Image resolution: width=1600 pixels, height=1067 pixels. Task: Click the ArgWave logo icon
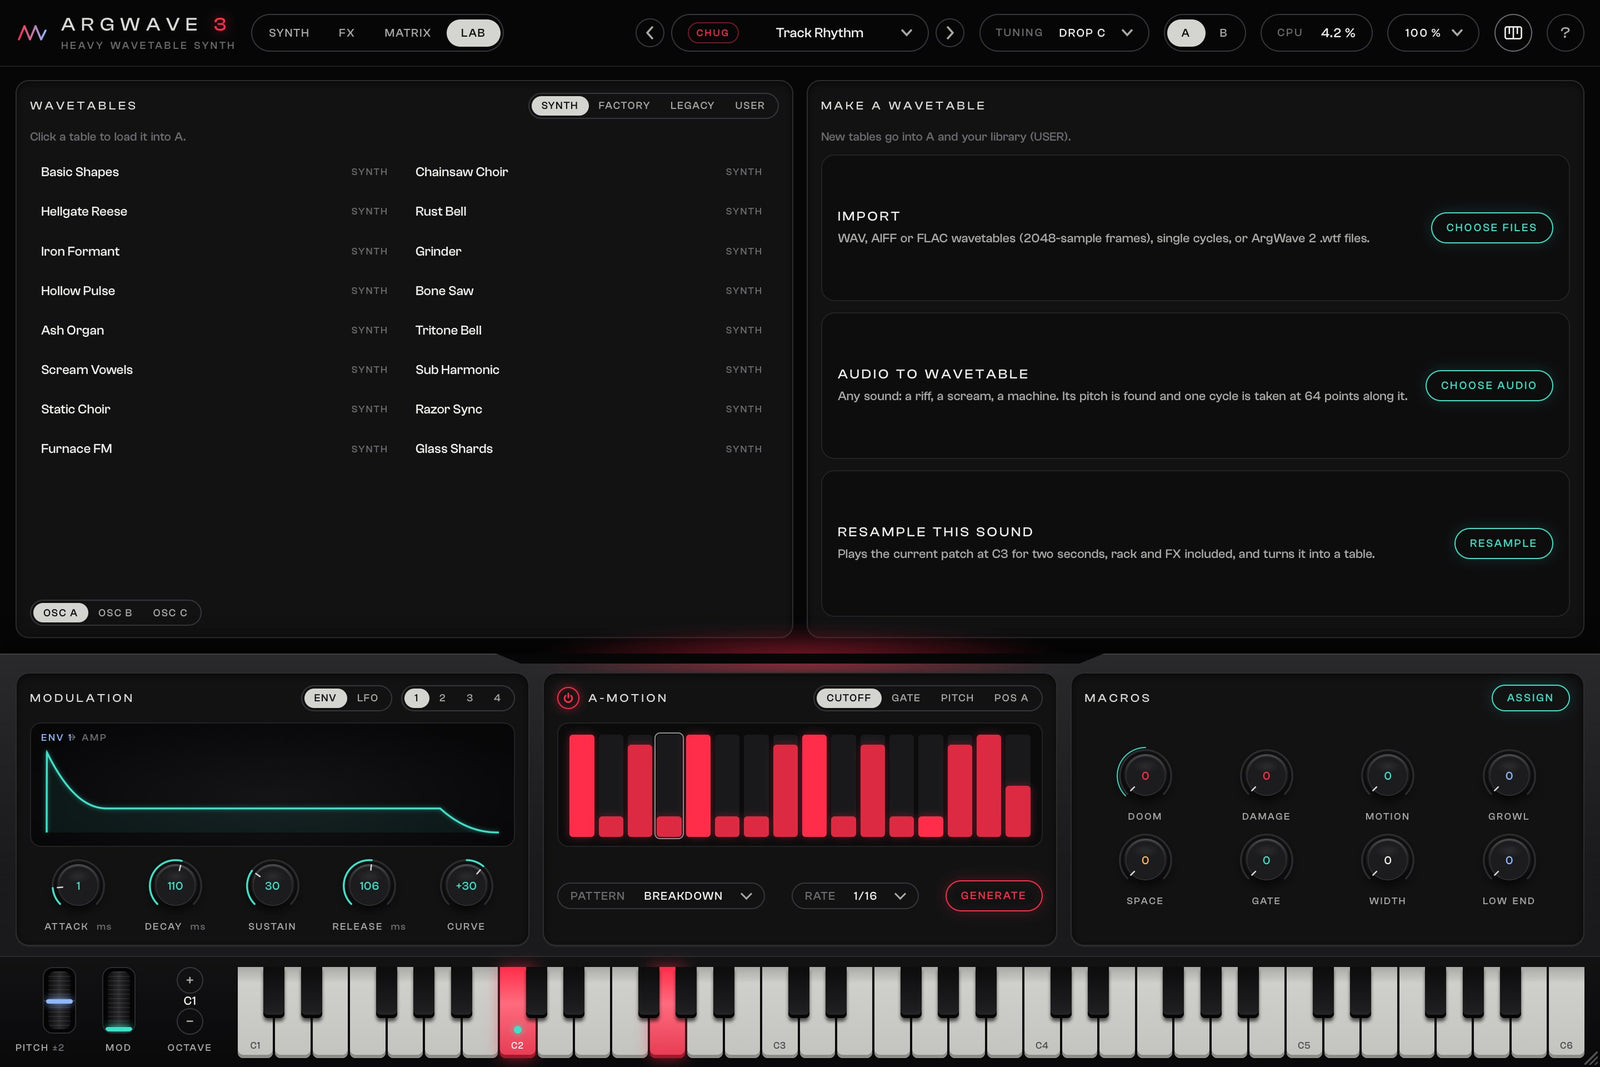coord(32,33)
